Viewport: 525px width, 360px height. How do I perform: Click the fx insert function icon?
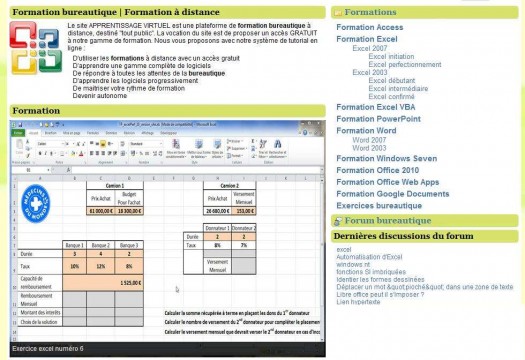pyautogui.click(x=68, y=170)
